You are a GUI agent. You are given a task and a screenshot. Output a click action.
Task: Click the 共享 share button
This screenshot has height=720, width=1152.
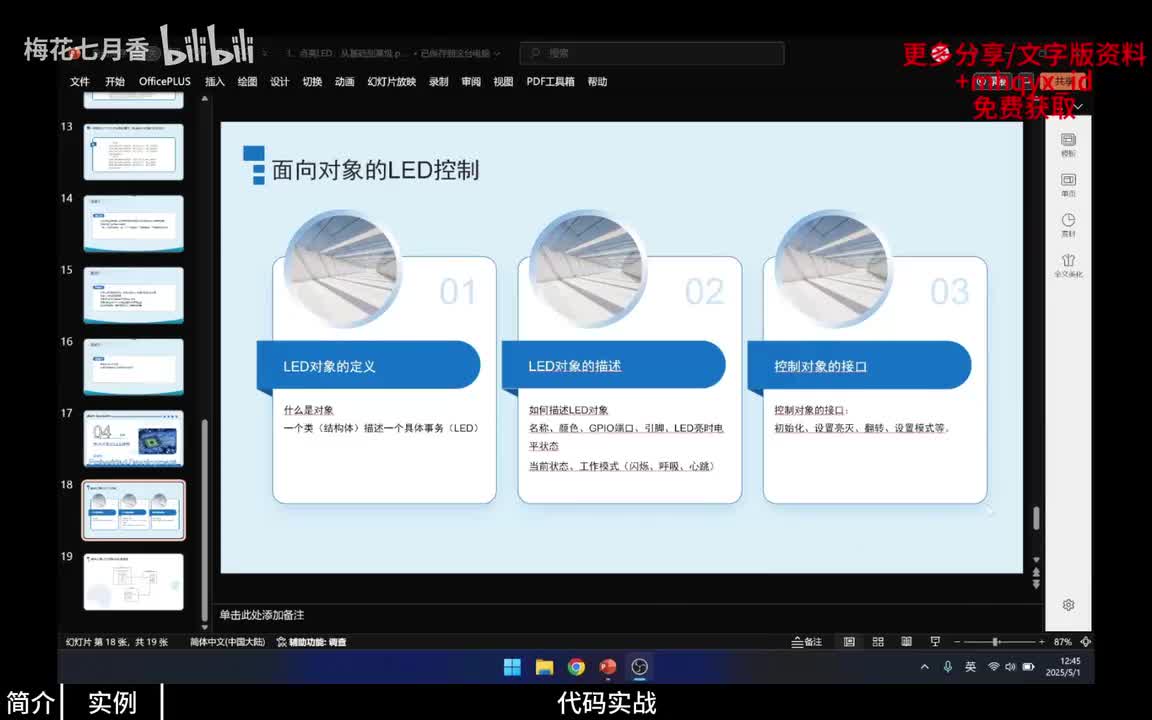1064,82
